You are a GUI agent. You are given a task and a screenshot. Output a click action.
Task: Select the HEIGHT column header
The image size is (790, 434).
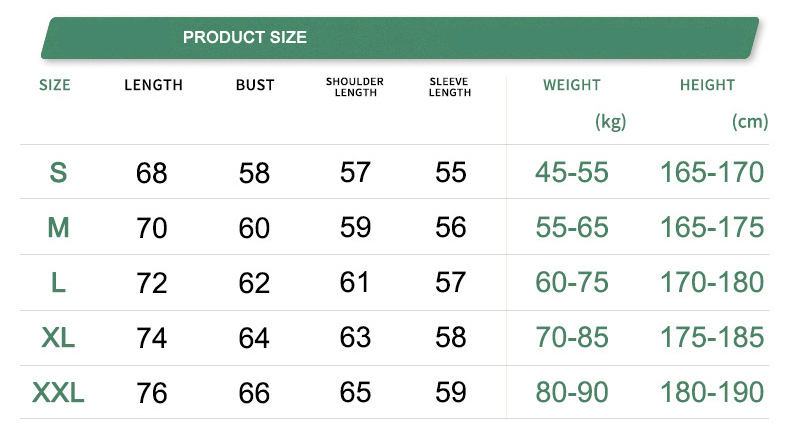[x=707, y=86]
